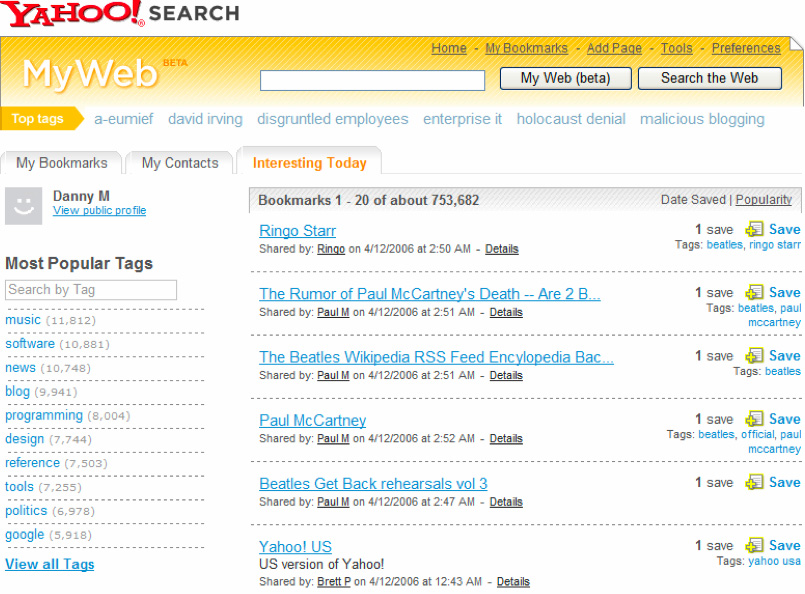The height and width of the screenshot is (594, 805).
Task: Open the programming tag in popular tags
Action: click(44, 415)
